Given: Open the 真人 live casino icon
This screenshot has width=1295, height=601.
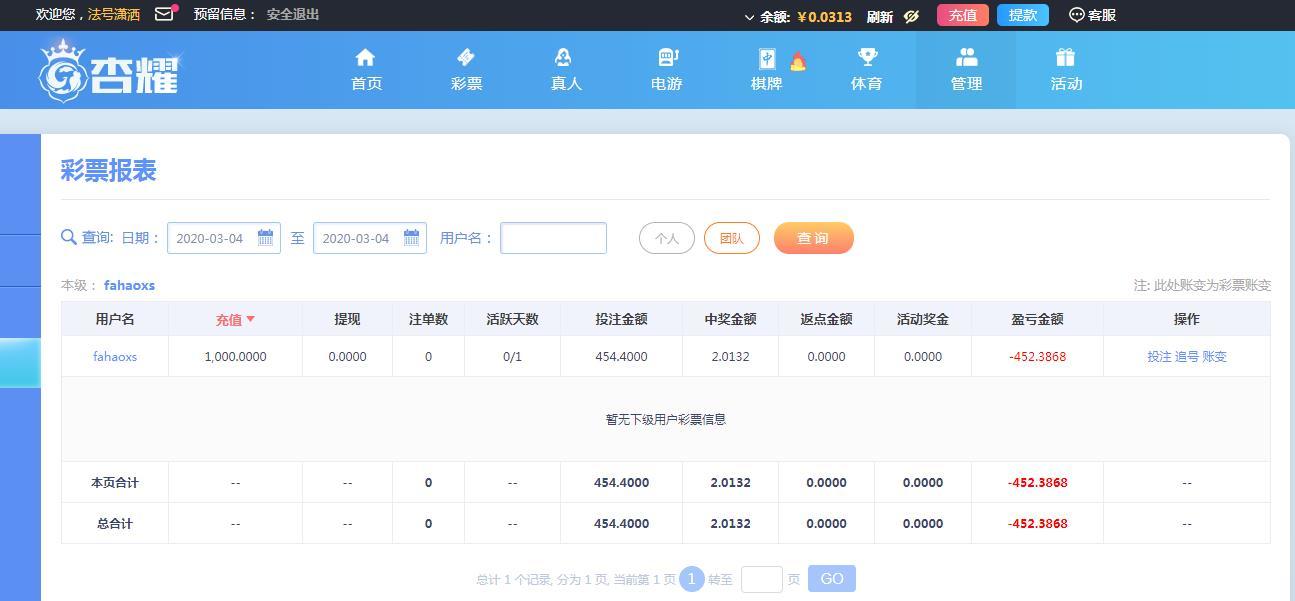Looking at the screenshot, I should (x=565, y=58).
